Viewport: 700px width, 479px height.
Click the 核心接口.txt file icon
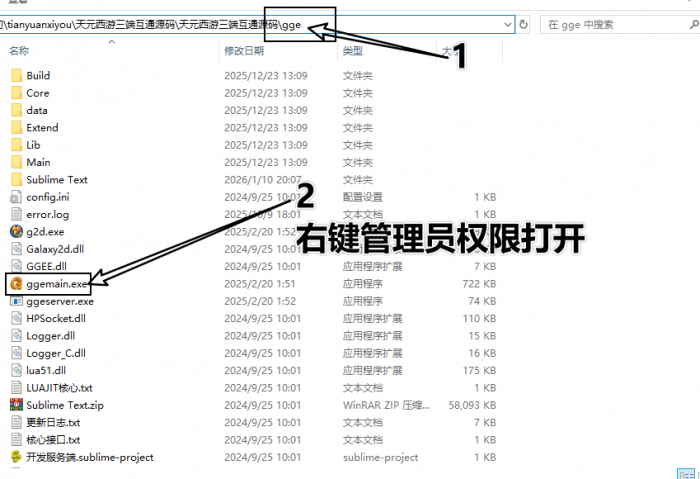[16, 440]
